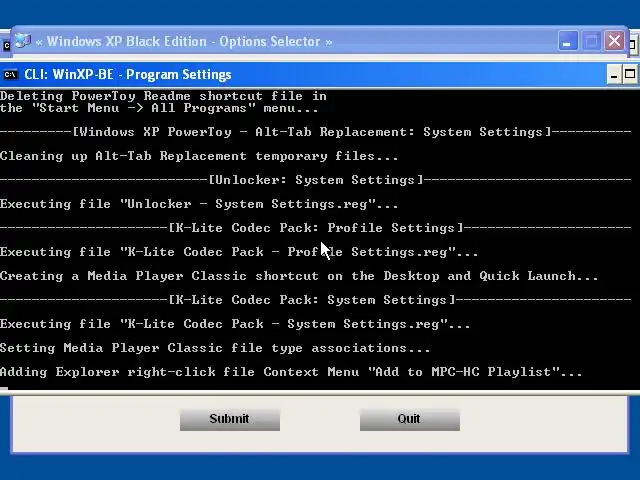This screenshot has width=640, height=480.
Task: Click the "Creating a Media Player Classic shortcut" line
Action: pyautogui.click(x=299, y=276)
